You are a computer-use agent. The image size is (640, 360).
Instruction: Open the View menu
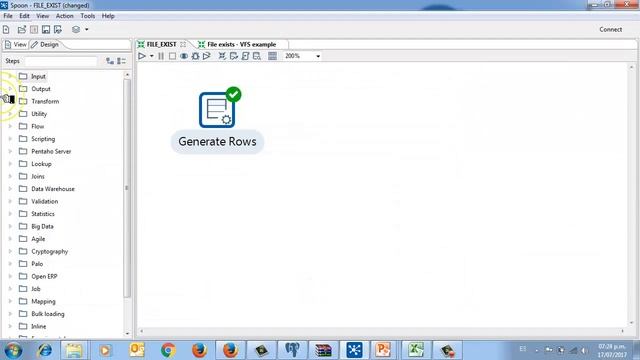pyautogui.click(x=42, y=16)
